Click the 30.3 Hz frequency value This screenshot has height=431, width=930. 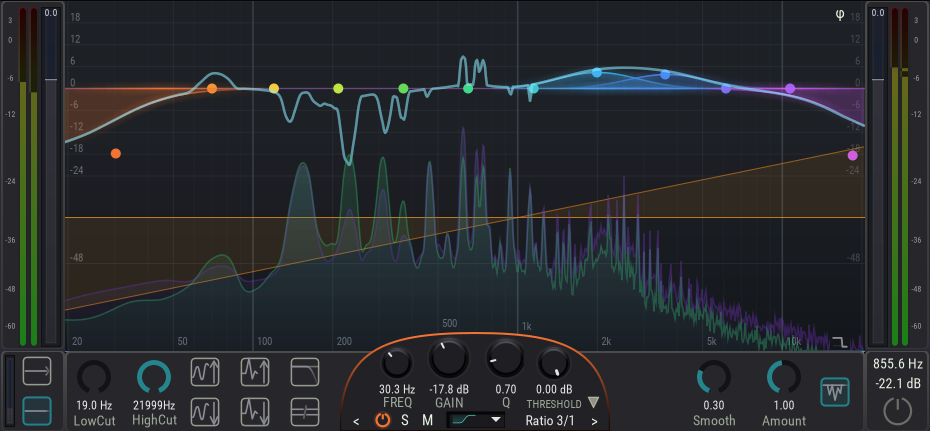tap(397, 390)
